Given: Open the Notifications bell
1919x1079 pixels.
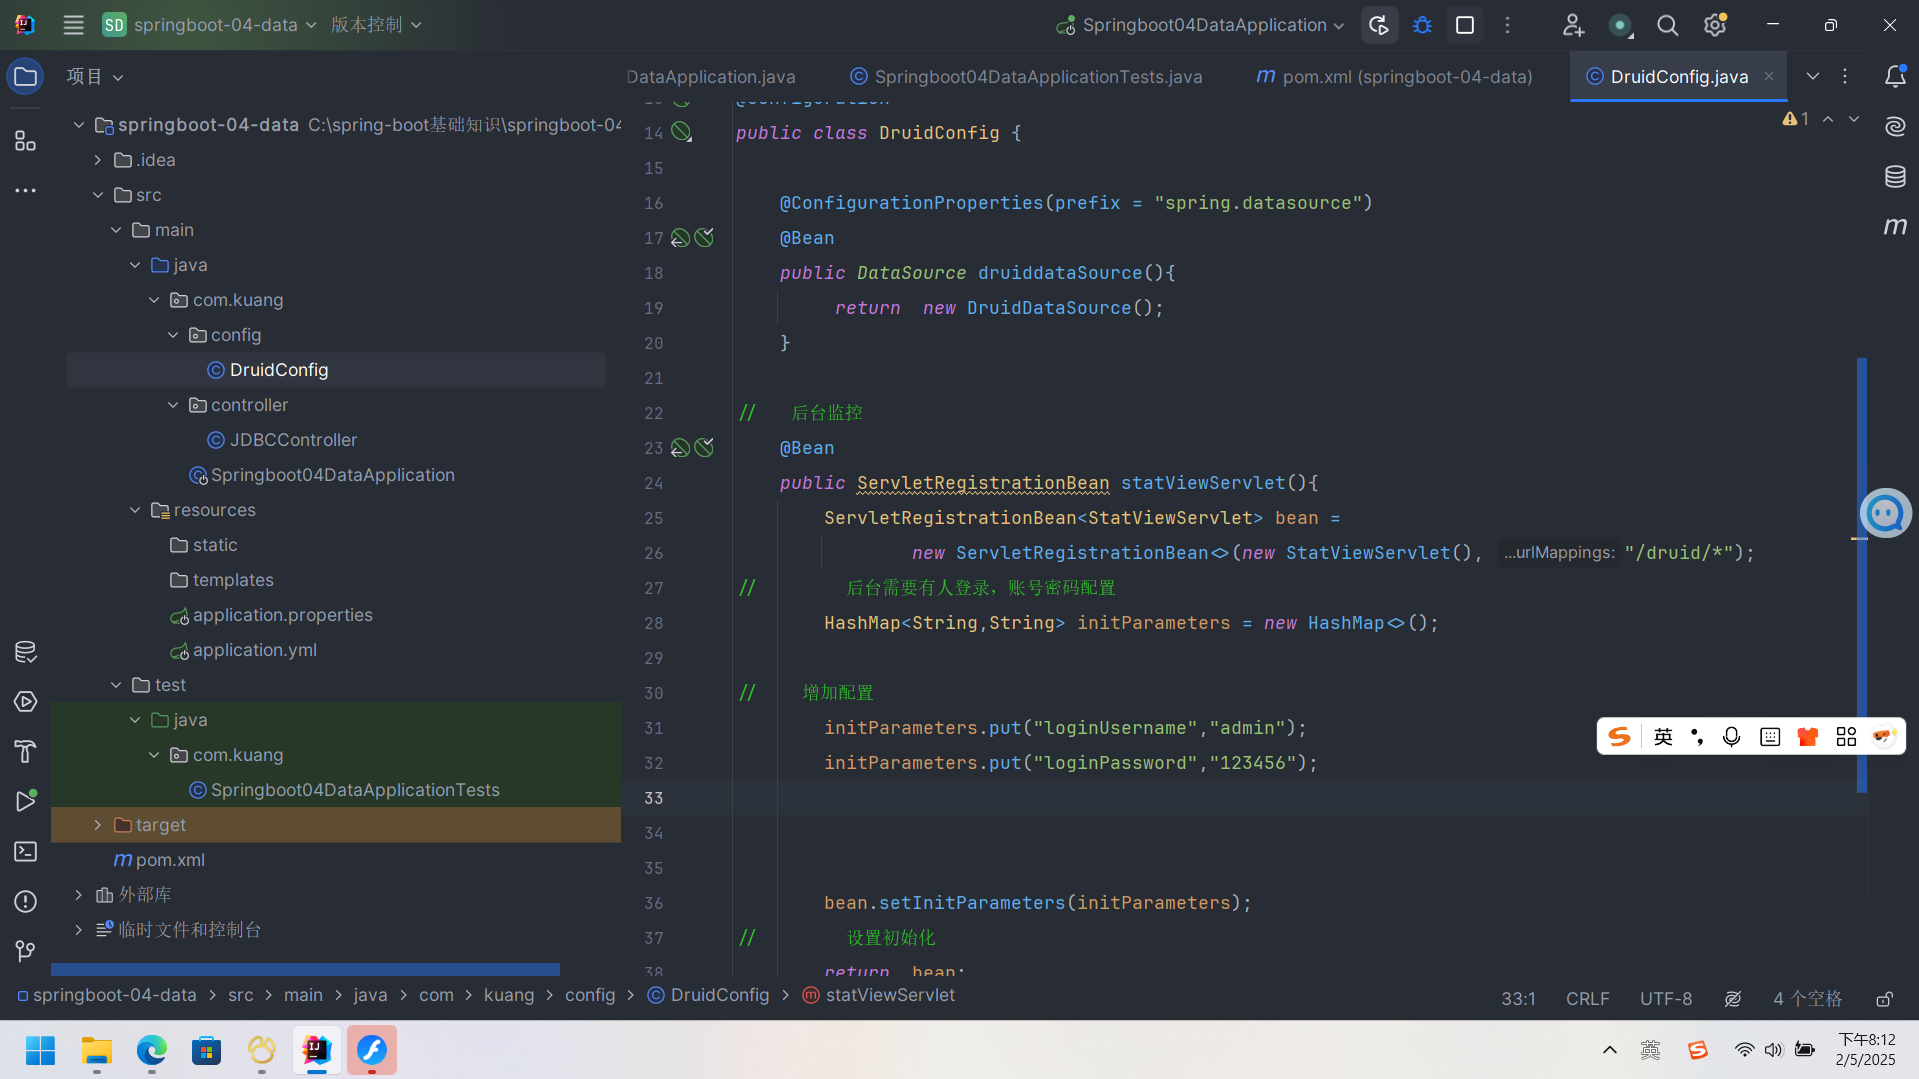Looking at the screenshot, I should [x=1895, y=77].
